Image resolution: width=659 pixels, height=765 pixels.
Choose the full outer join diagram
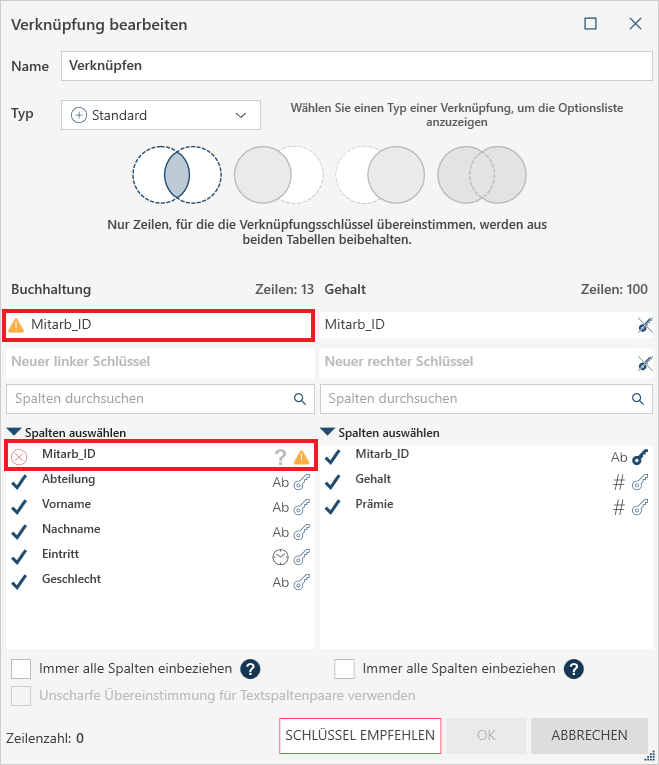point(482,175)
